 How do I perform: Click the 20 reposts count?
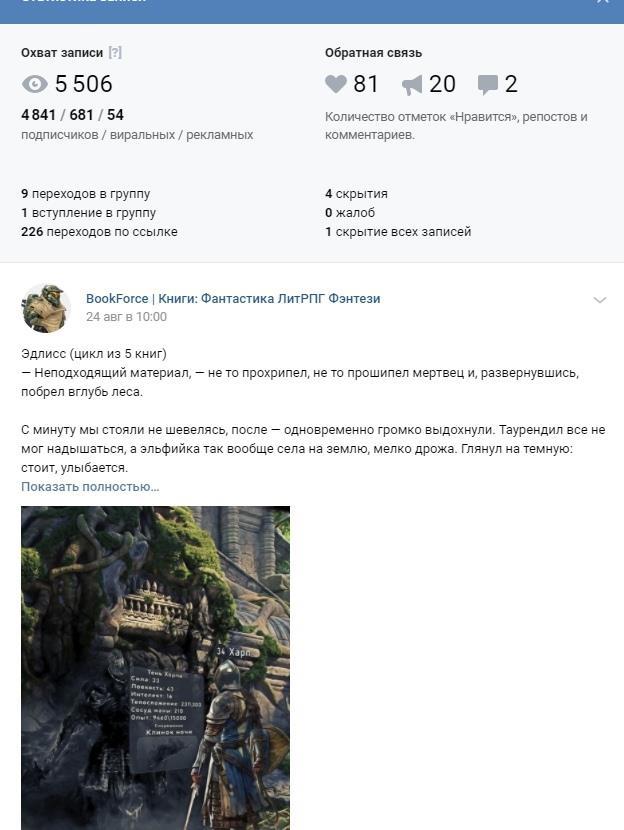[x=442, y=84]
